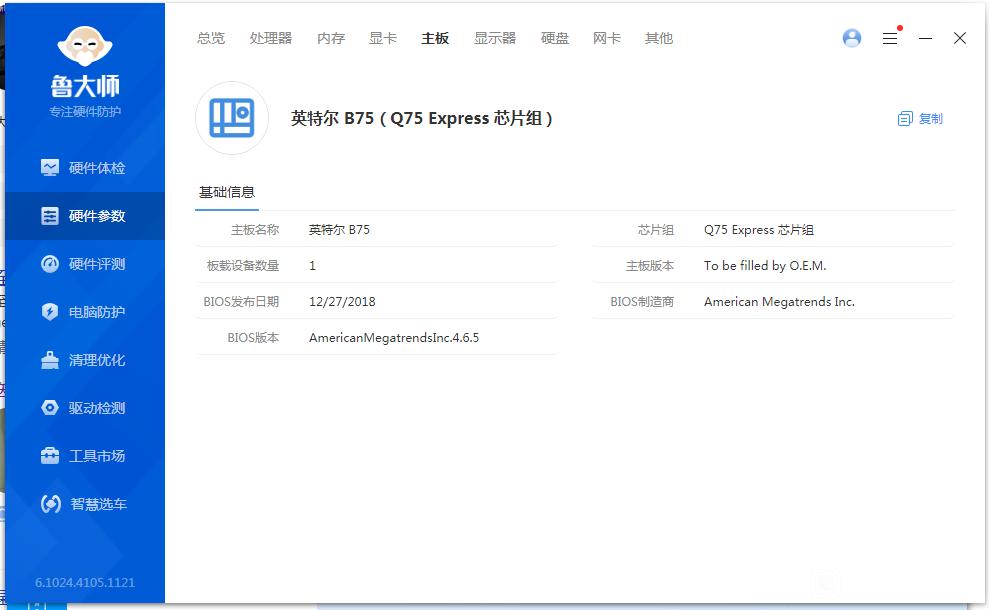
Task: Switch to the 显卡 tab
Action: (383, 39)
